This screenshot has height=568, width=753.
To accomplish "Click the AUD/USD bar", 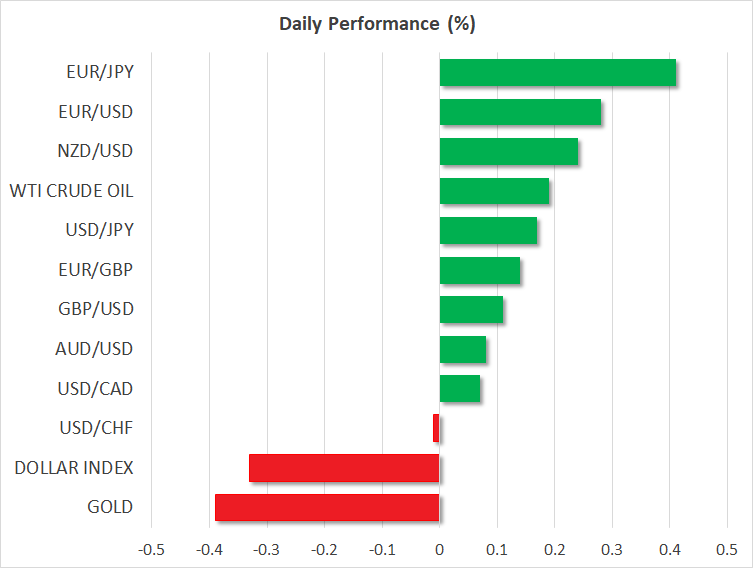I will point(462,349).
